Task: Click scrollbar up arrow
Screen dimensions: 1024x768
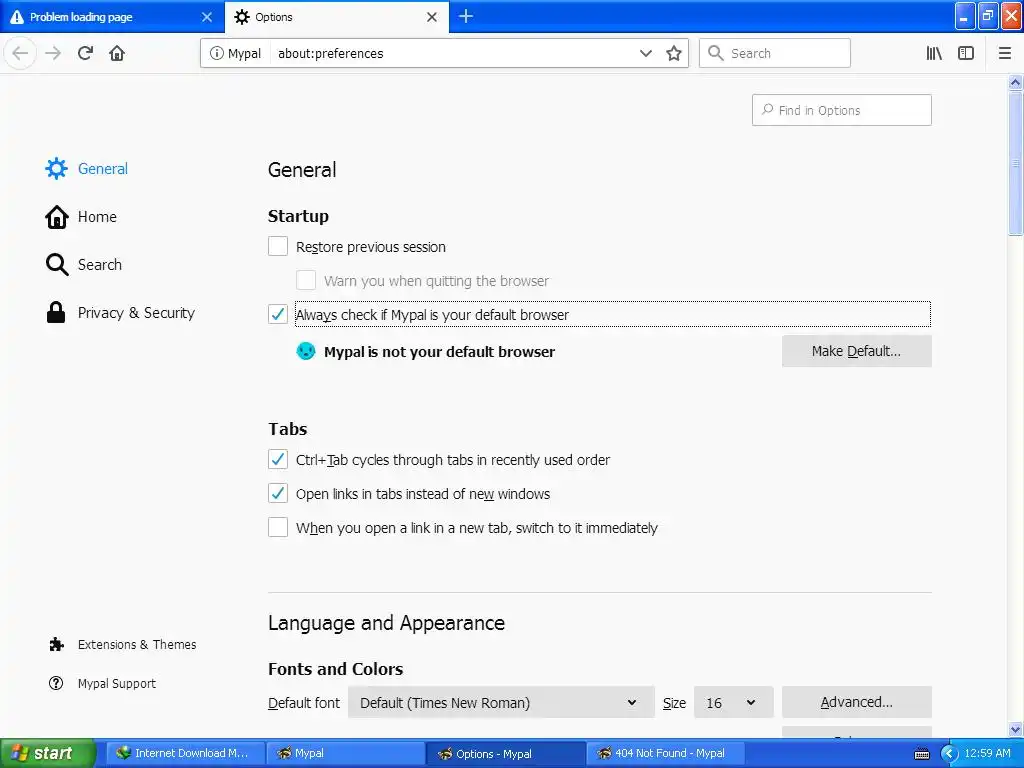Action: pyautogui.click(x=1015, y=82)
